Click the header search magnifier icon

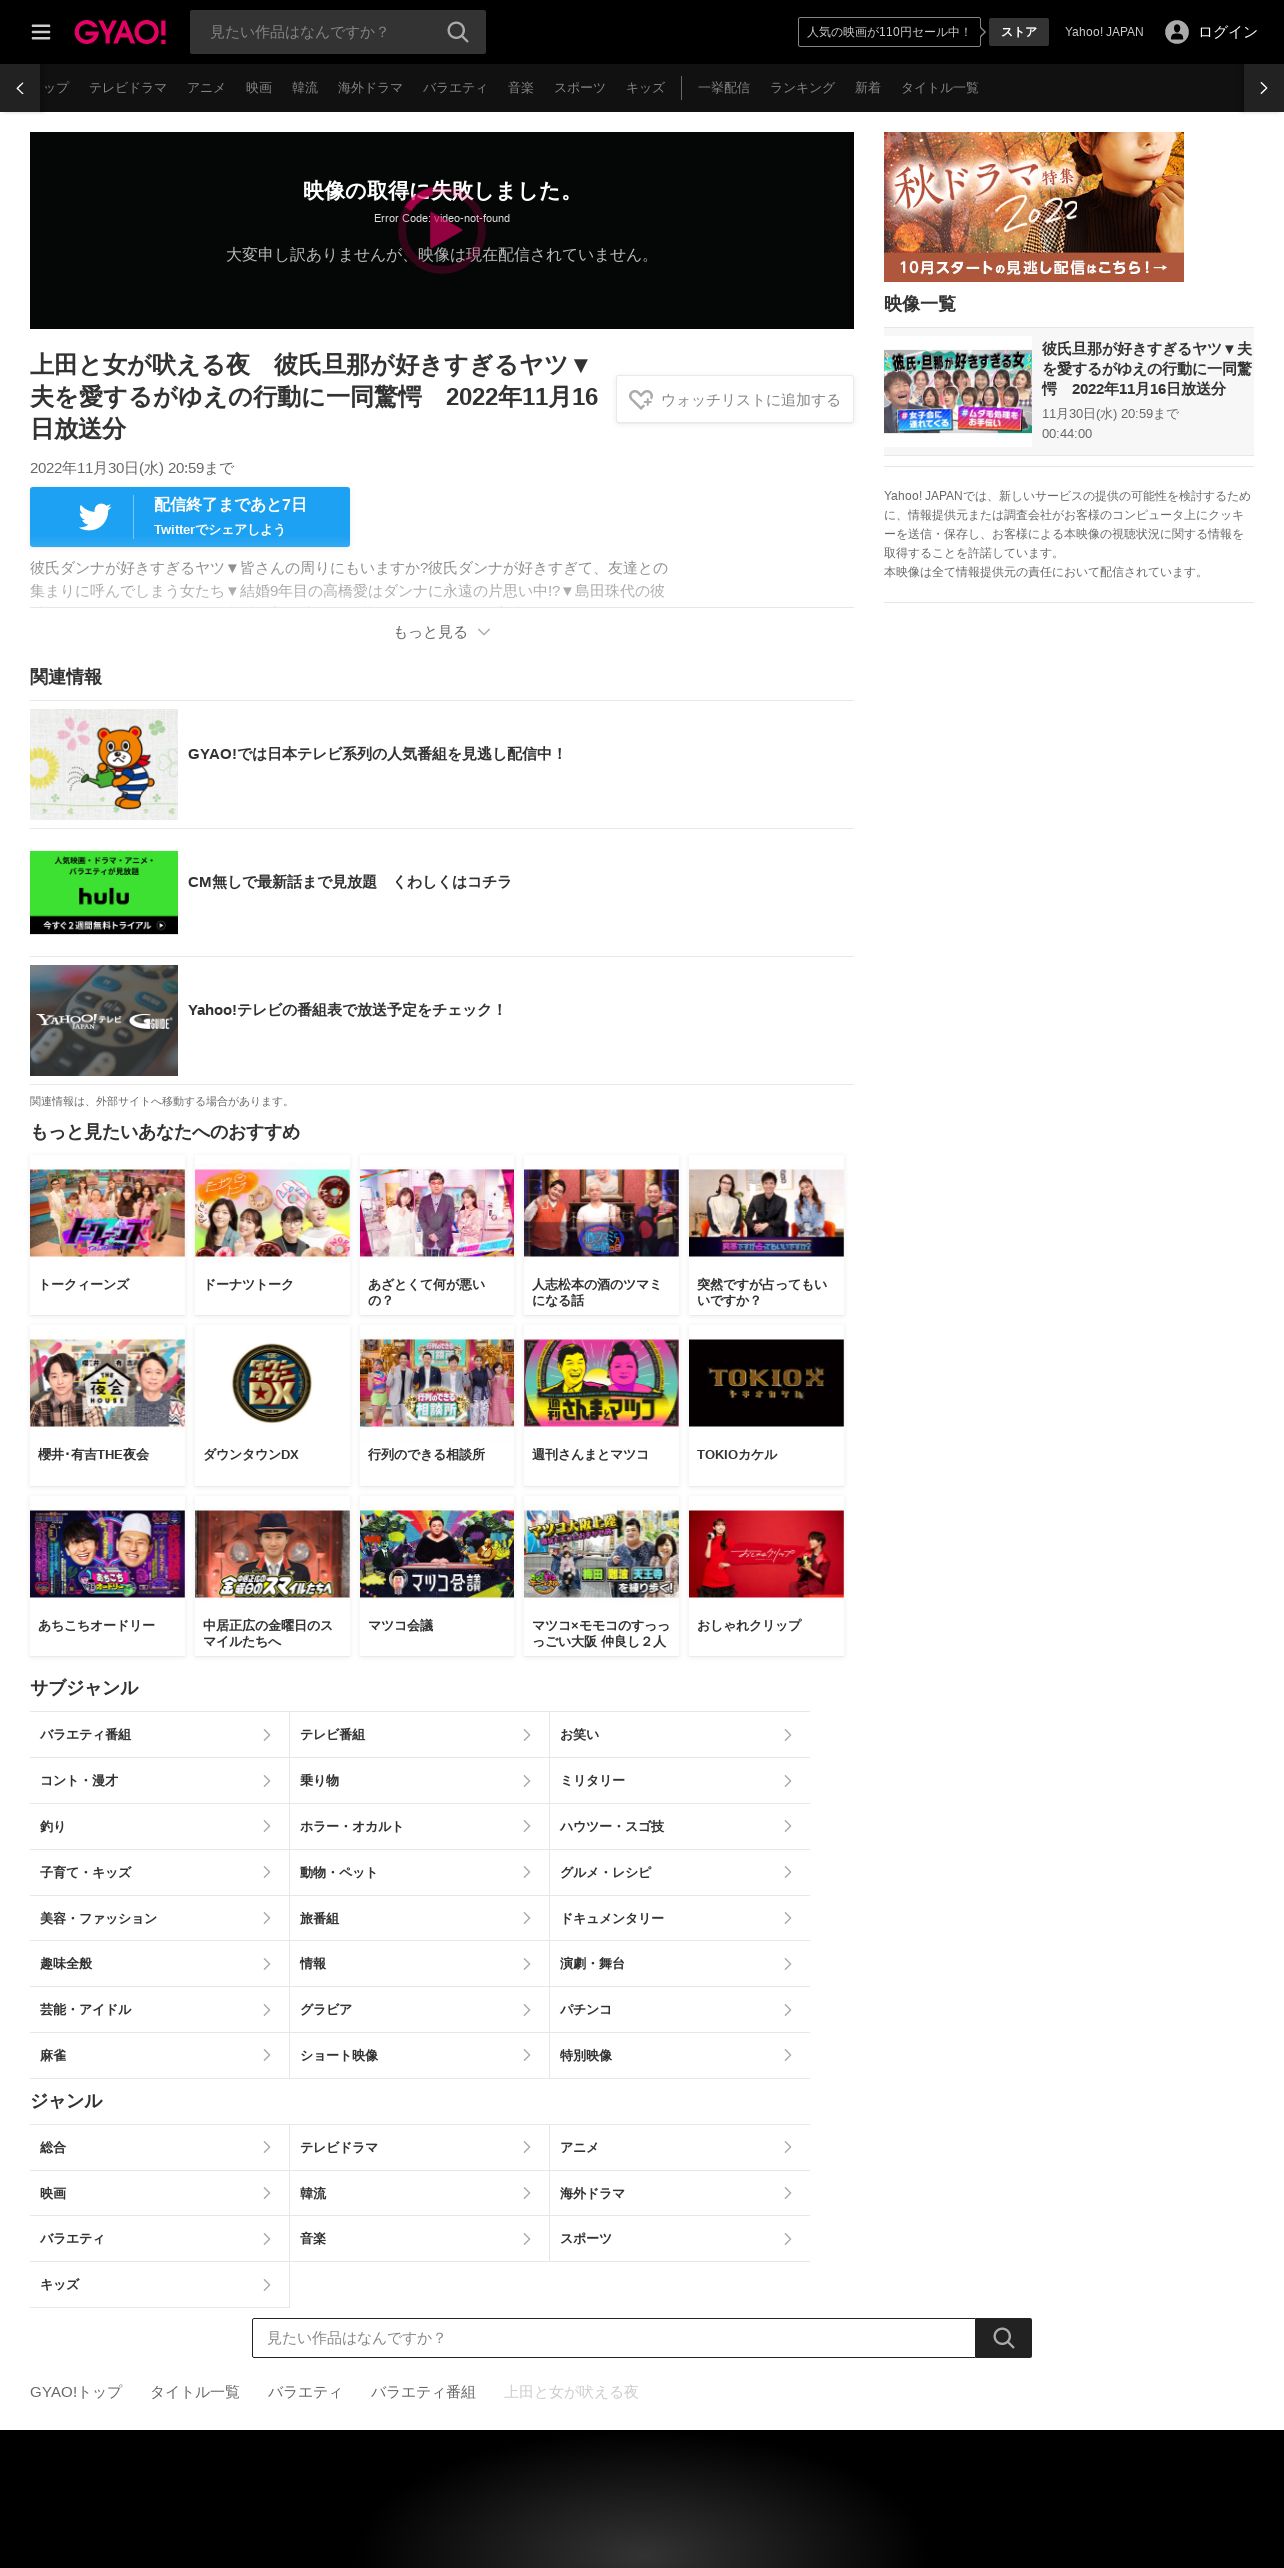(x=457, y=32)
